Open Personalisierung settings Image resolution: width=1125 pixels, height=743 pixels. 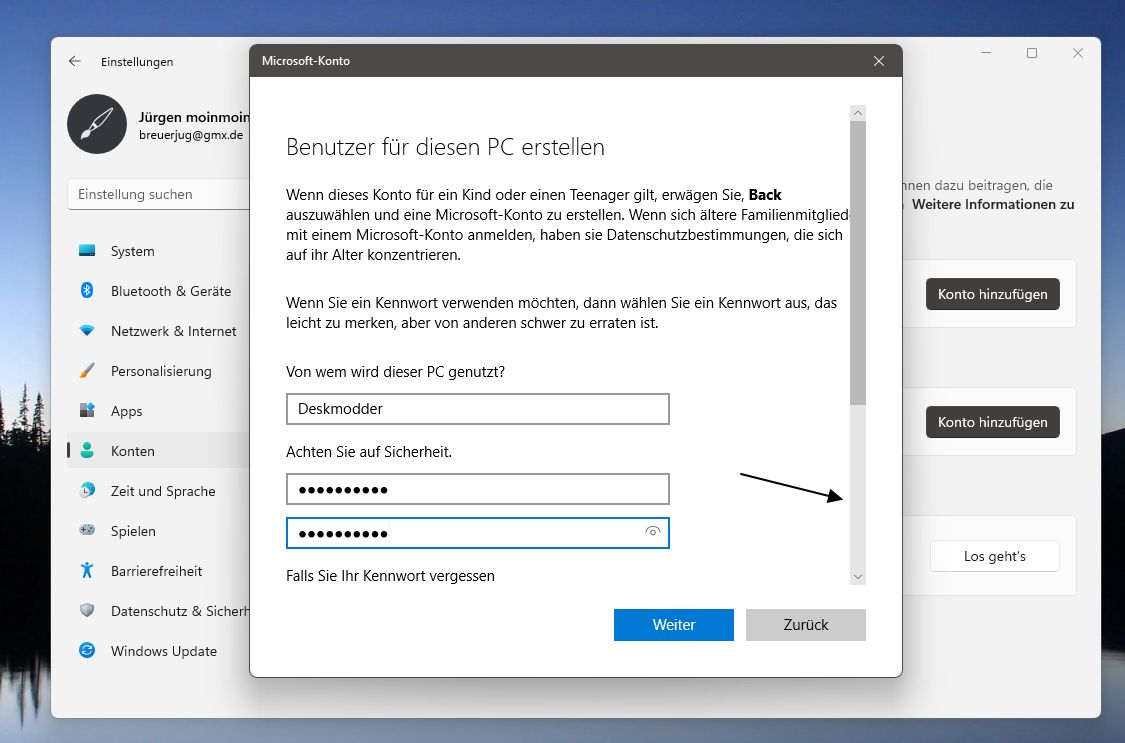point(159,372)
